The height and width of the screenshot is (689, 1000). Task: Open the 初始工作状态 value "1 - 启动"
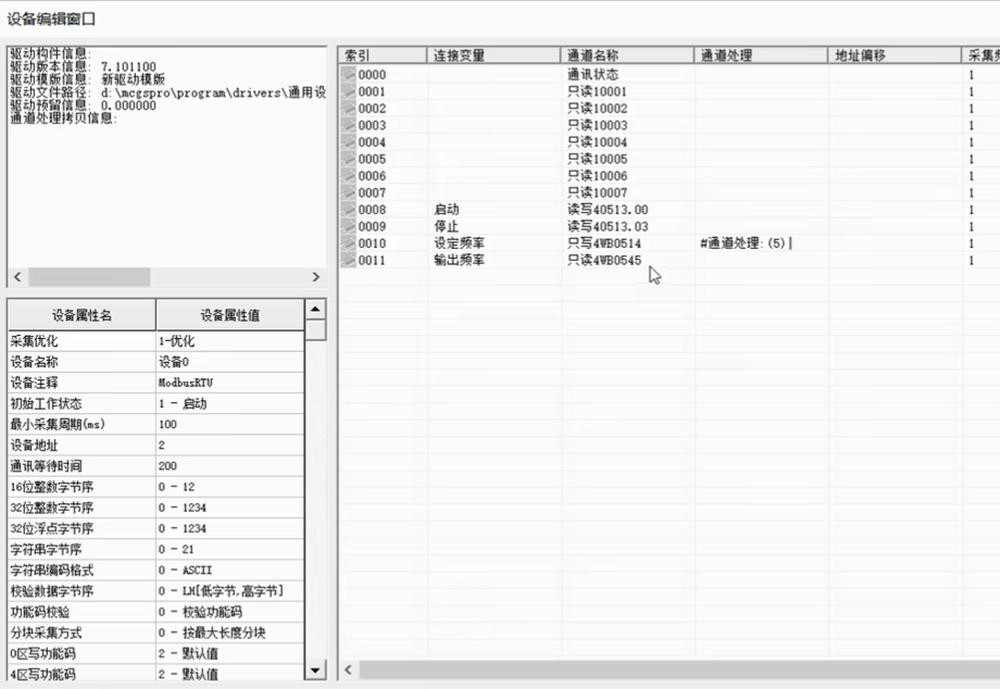pyautogui.click(x=228, y=404)
